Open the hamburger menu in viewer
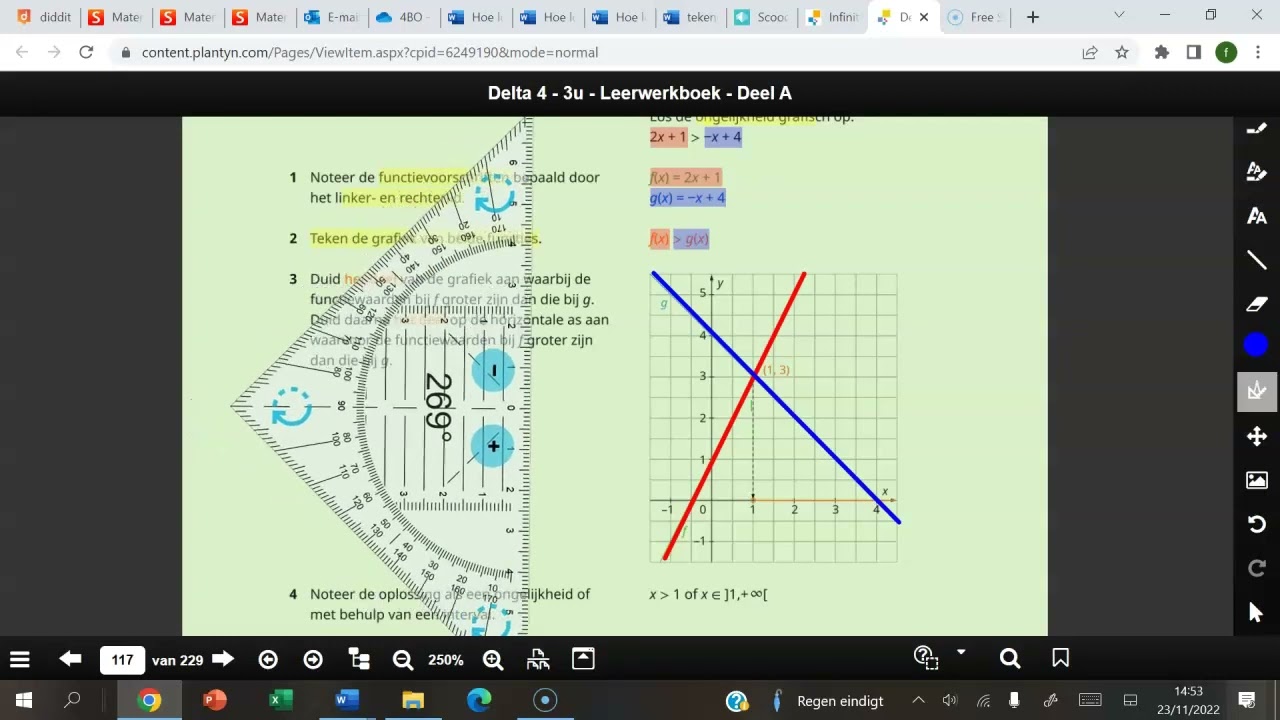This screenshot has height=720, width=1280. coord(19,659)
